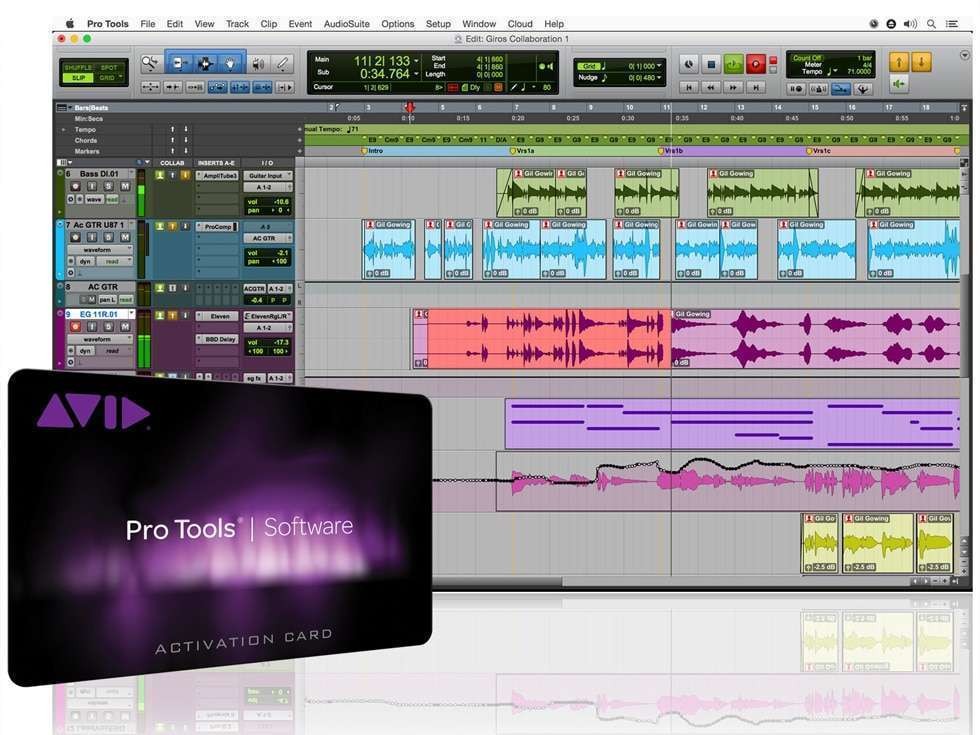Click Tab to Transients button
The height and width of the screenshot is (735, 980).
172,87
